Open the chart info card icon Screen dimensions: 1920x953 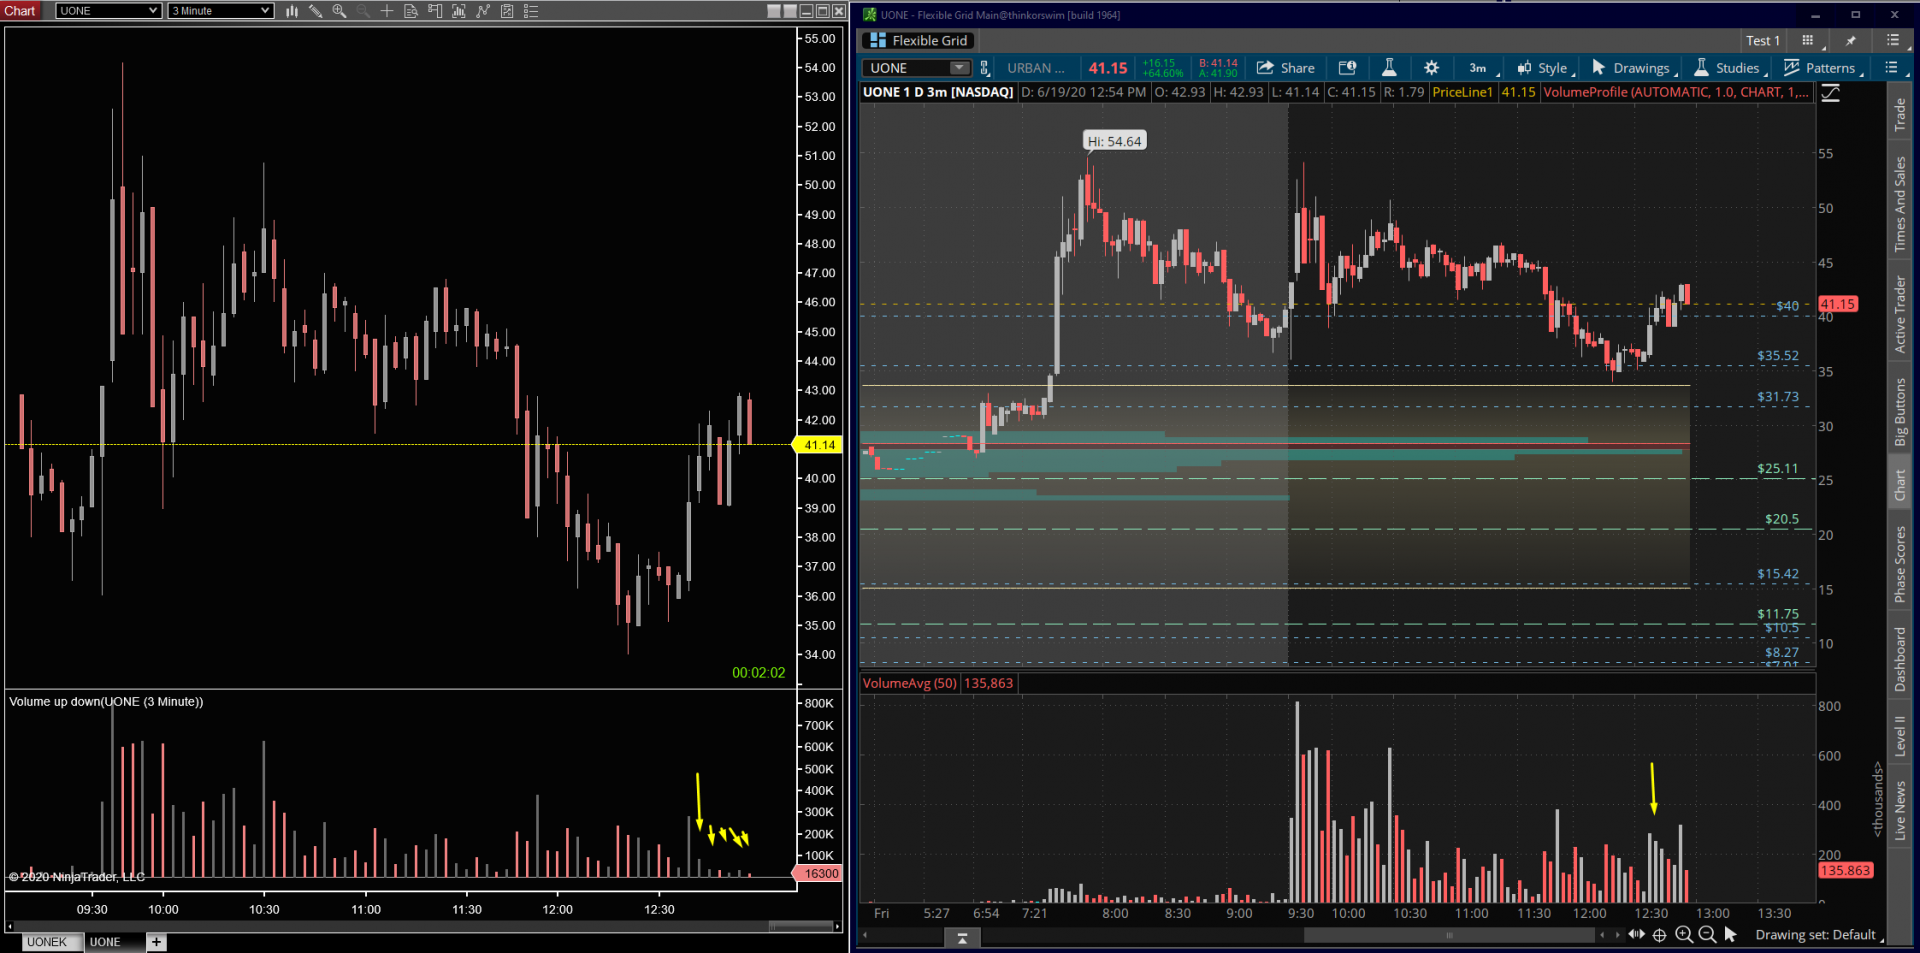pyautogui.click(x=1347, y=68)
